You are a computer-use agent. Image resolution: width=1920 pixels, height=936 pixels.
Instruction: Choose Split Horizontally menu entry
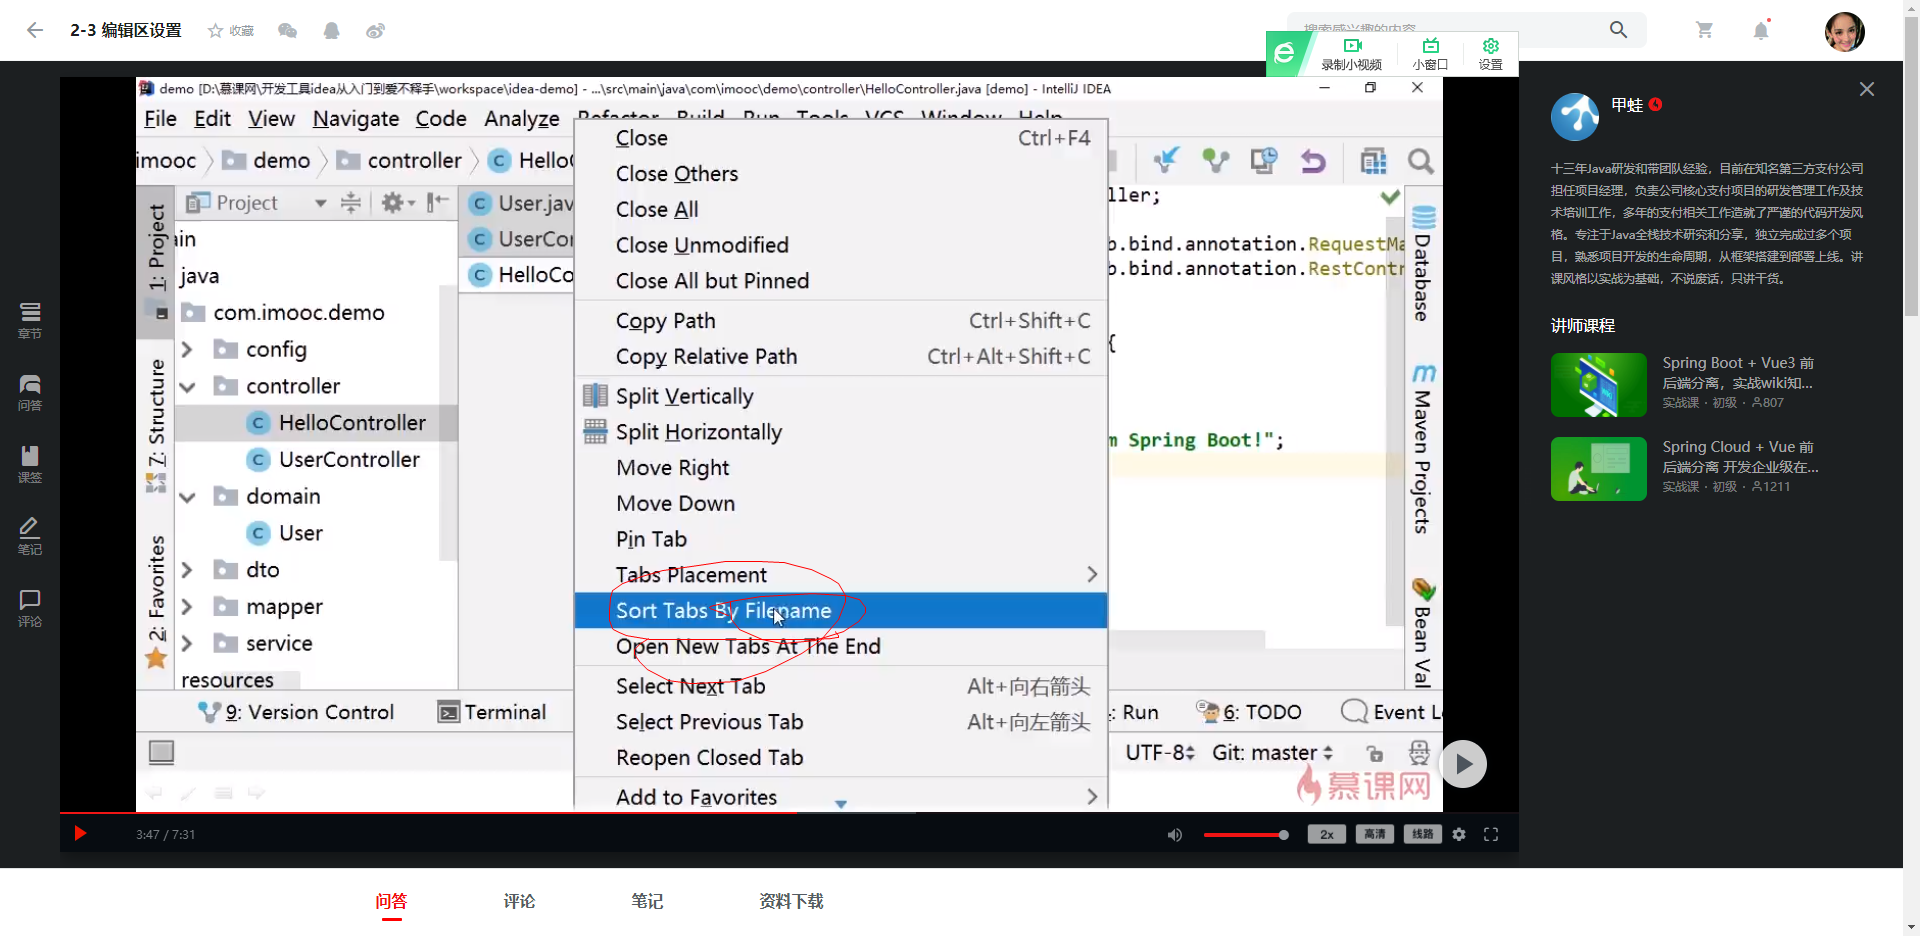(841, 432)
